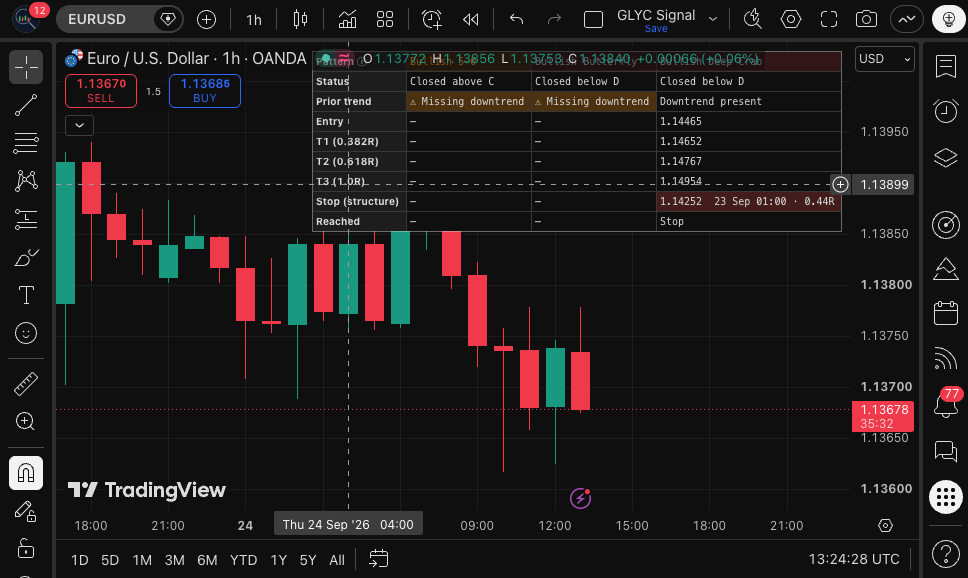The width and height of the screenshot is (968, 578).
Task: Open the emoji and icons tool
Action: [x=26, y=333]
